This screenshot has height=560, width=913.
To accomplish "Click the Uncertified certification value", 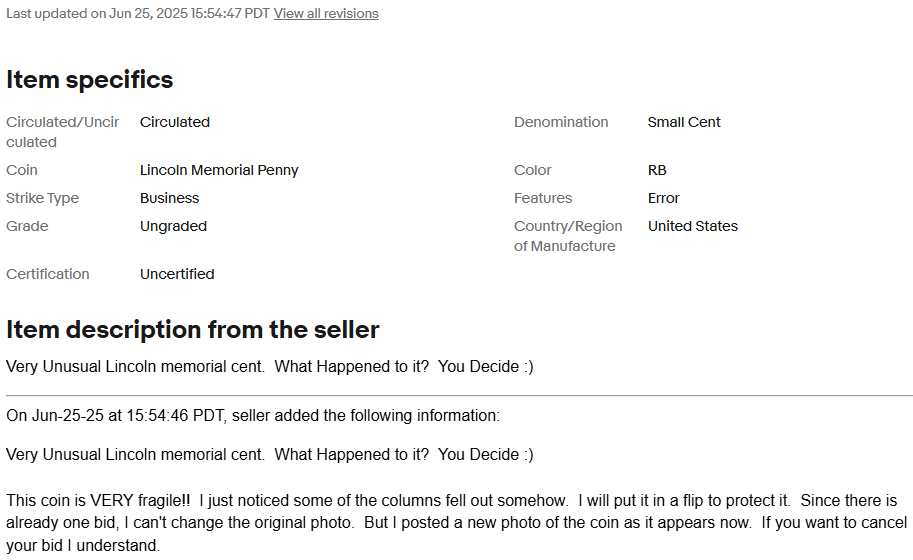I will coord(177,274).
